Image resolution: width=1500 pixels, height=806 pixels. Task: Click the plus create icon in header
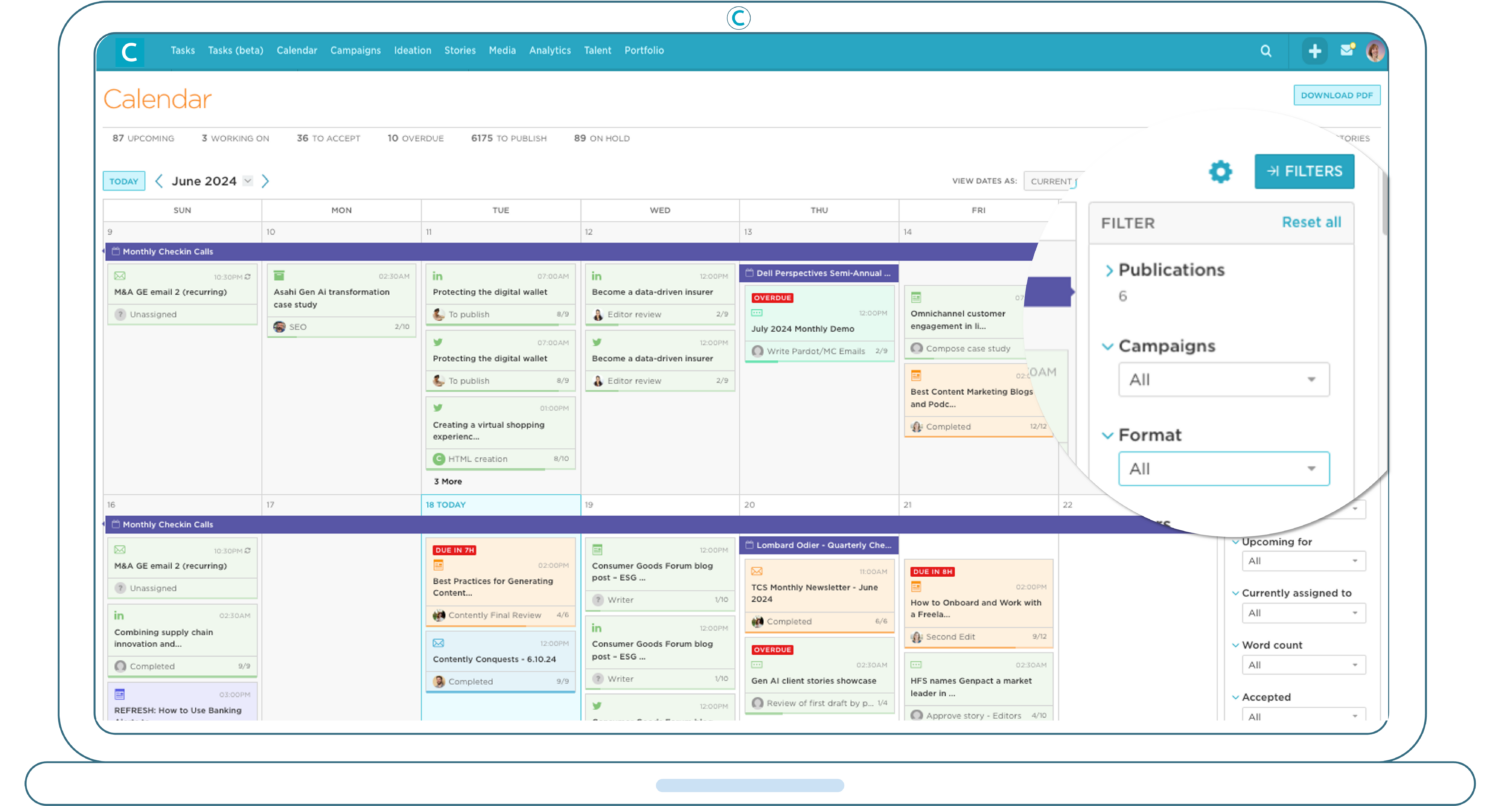click(x=1314, y=51)
